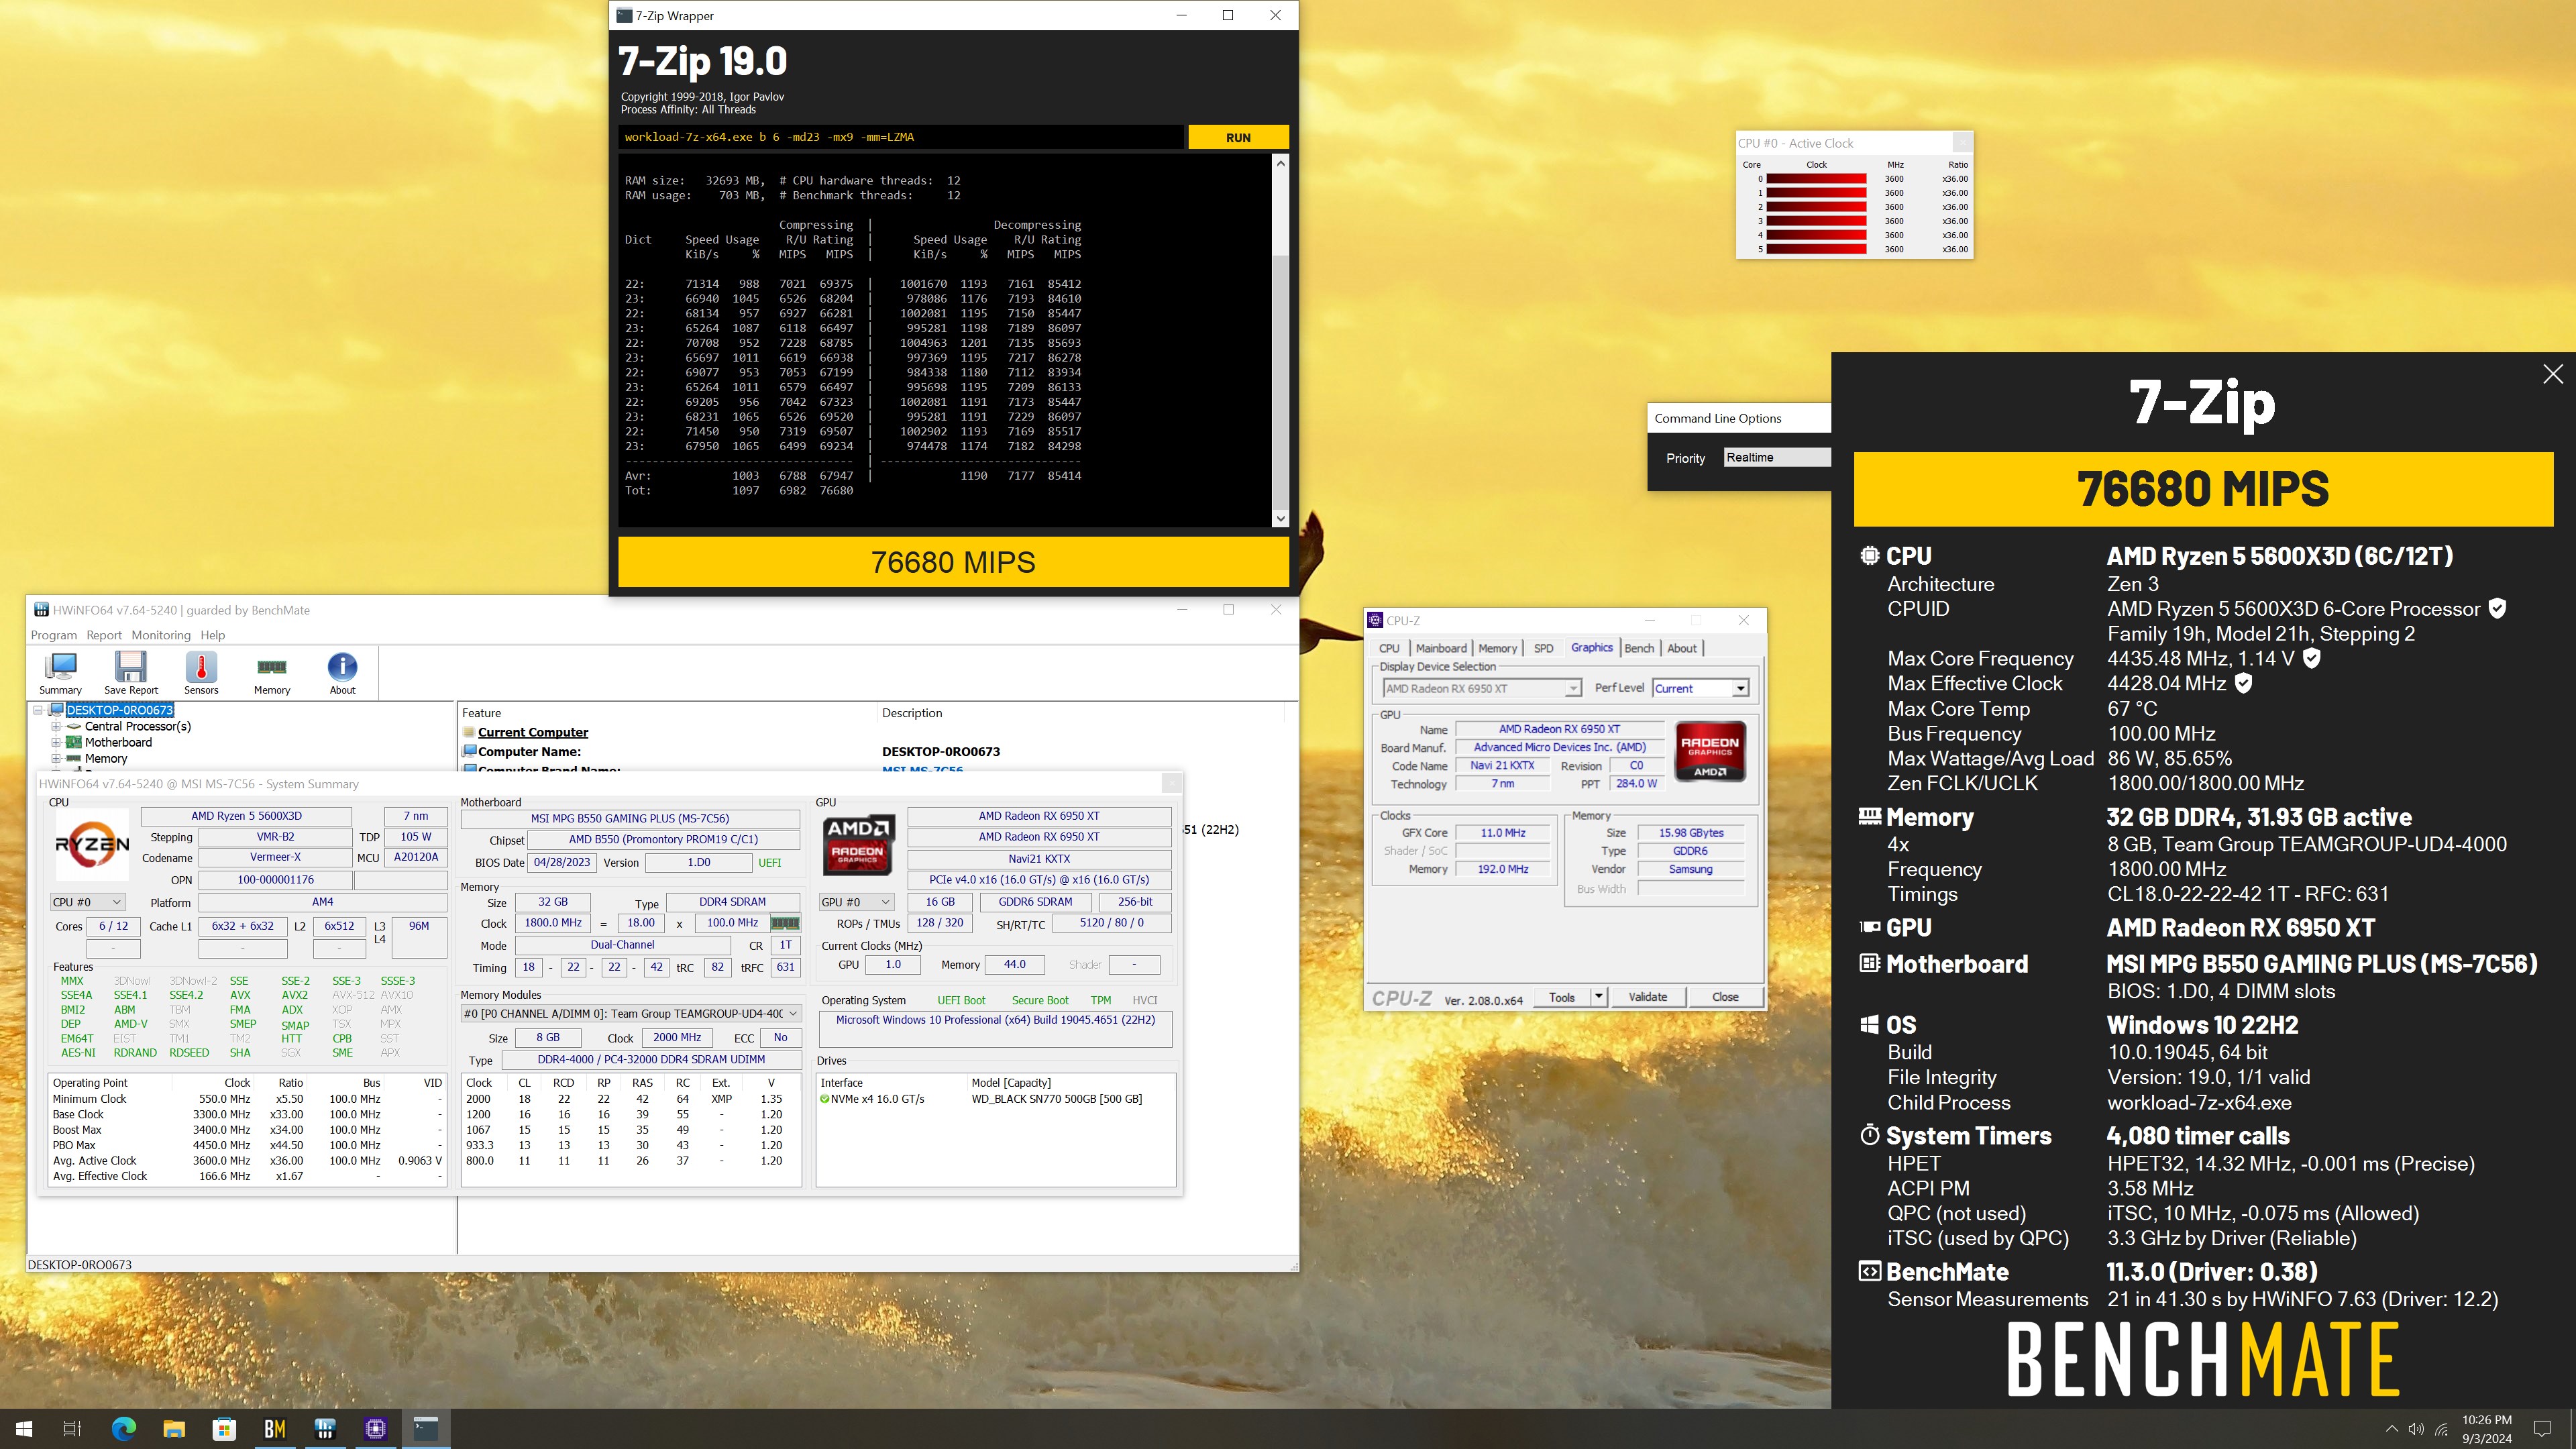This screenshot has width=2576, height=1449.
Task: Click the Memory toolbar icon in HWiNFO
Action: pyautogui.click(x=272, y=672)
